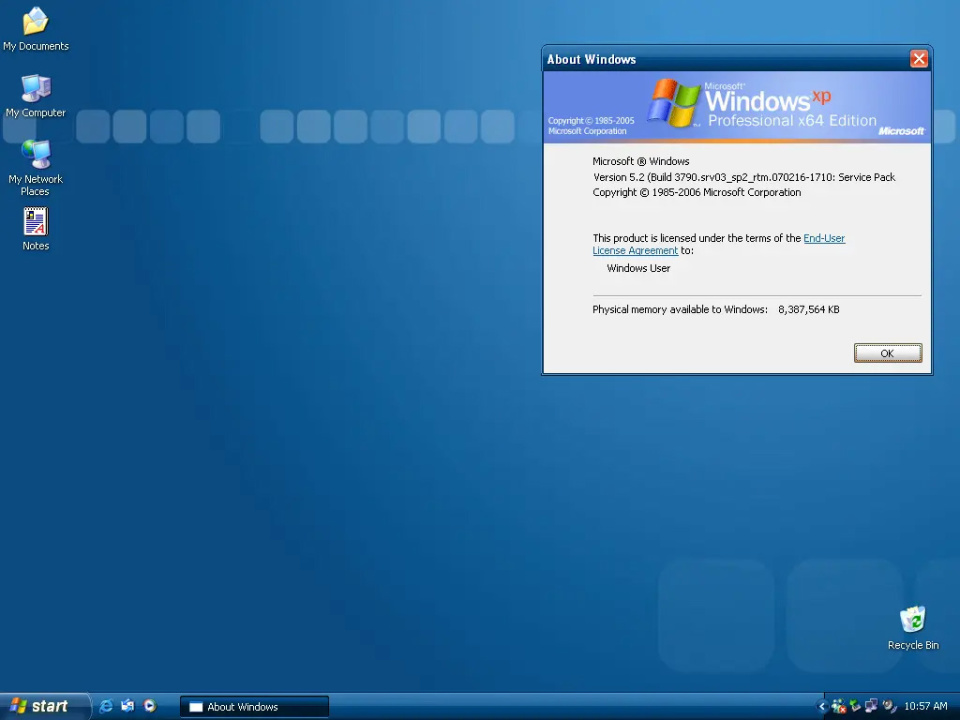960x720 pixels.
Task: Click the taskbar clock showing 10:57 AM
Action: point(926,707)
